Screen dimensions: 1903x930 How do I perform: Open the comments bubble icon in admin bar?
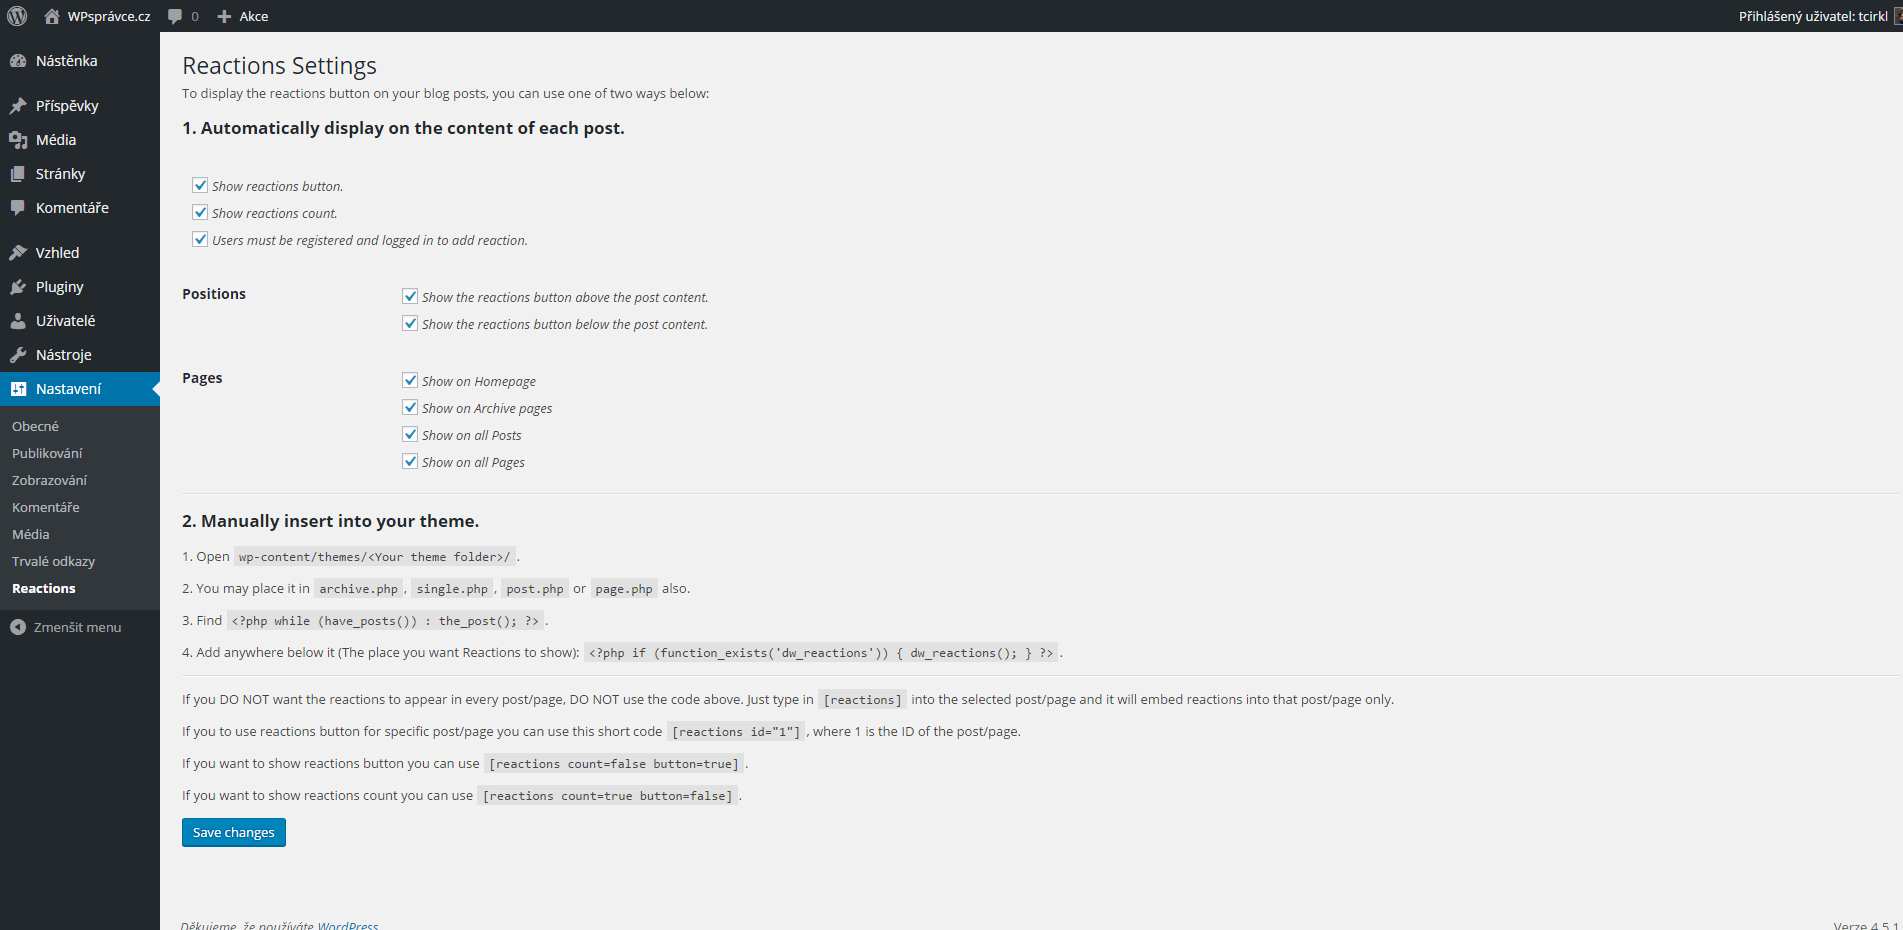point(175,16)
